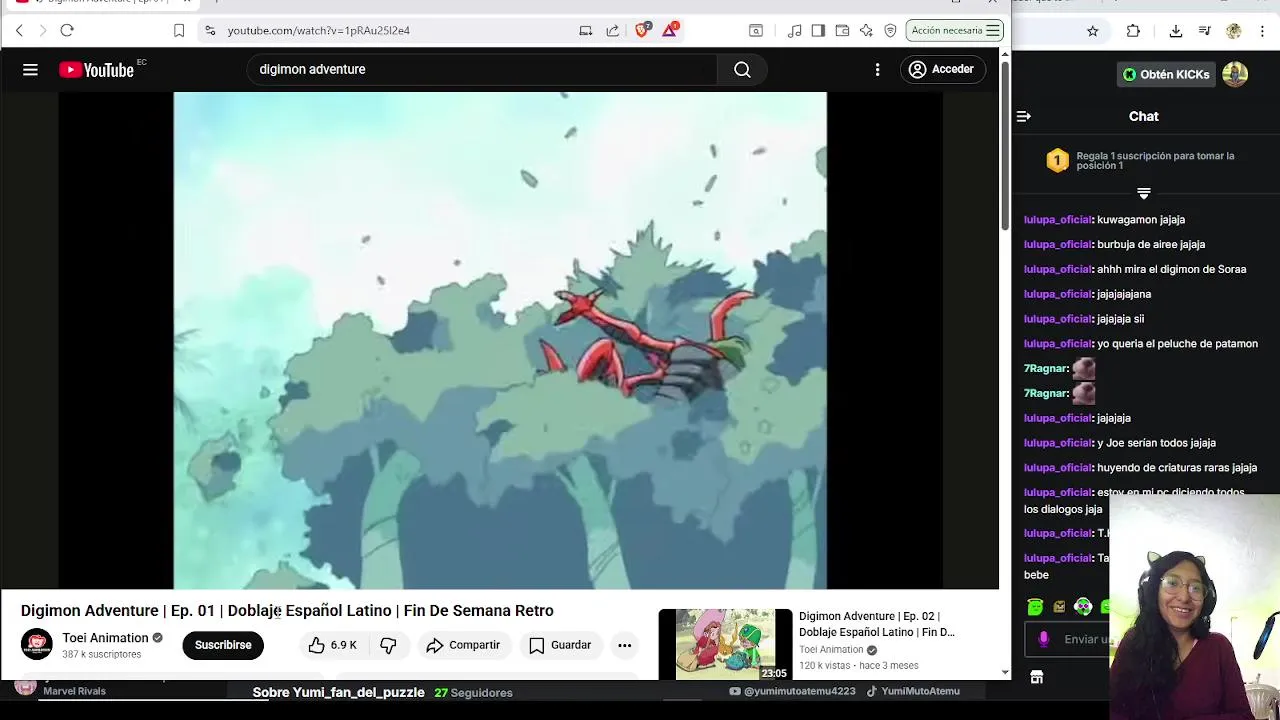Go back with the browser back arrow
1280x720 pixels.
click(19, 30)
